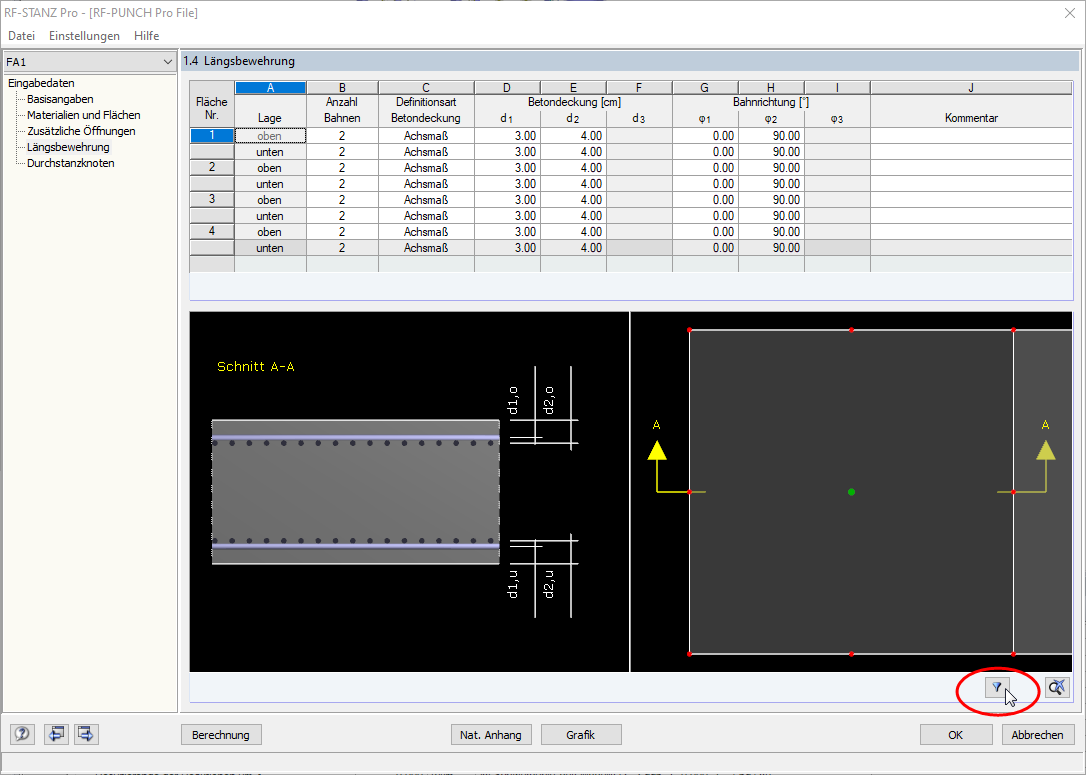1086x775 pixels.
Task: Start calculation with the Berechnung button
Action: [221, 734]
